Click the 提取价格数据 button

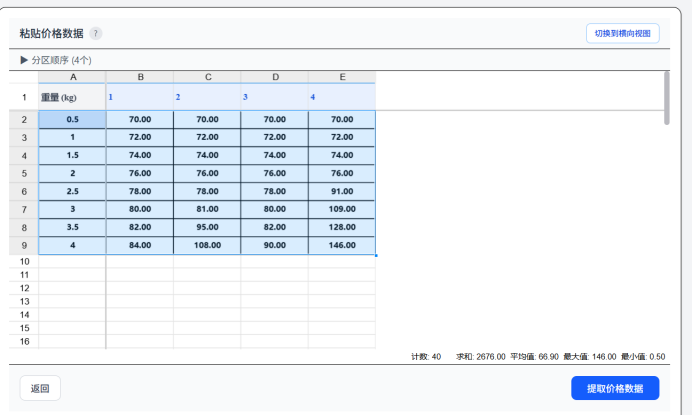[615, 388]
